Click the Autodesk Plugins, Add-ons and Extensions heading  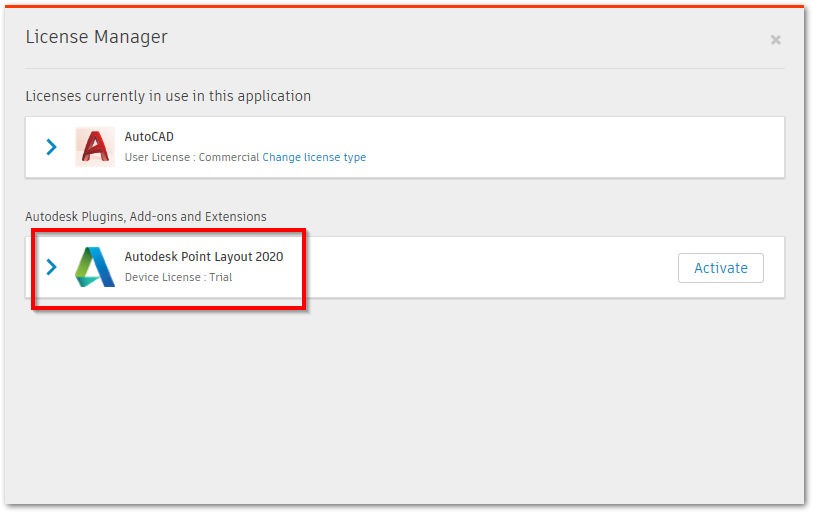click(146, 216)
